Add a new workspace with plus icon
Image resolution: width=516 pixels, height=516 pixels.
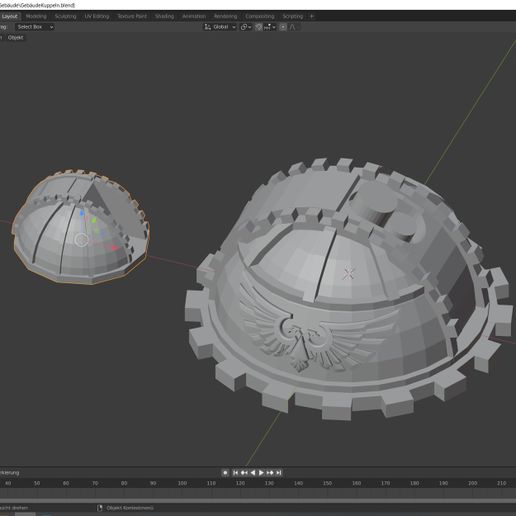click(312, 16)
